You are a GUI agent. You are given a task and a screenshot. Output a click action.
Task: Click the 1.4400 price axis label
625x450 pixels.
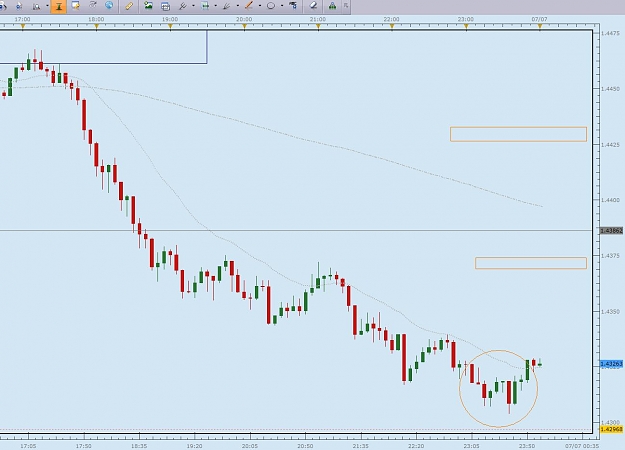(610, 200)
